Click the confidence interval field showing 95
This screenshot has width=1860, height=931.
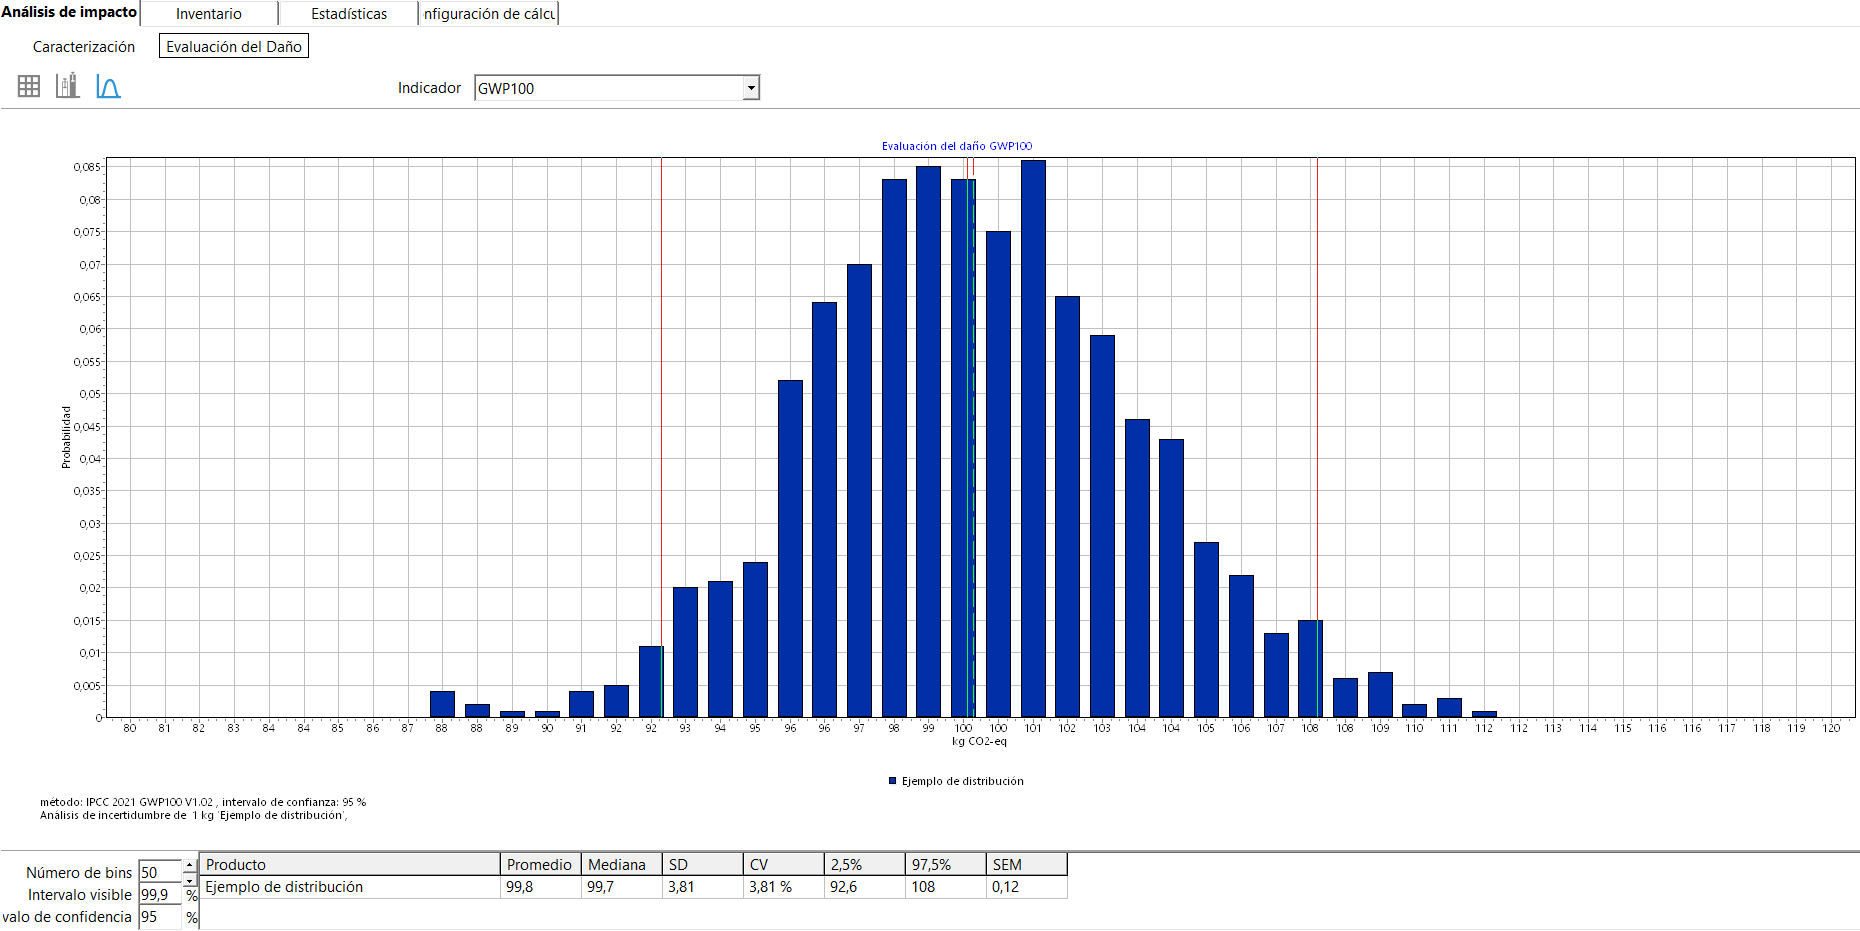(160, 917)
